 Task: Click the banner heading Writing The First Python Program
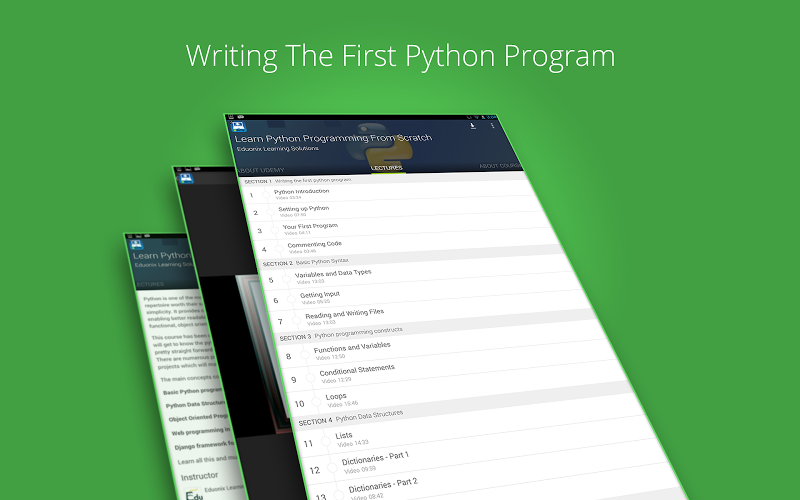401,56
